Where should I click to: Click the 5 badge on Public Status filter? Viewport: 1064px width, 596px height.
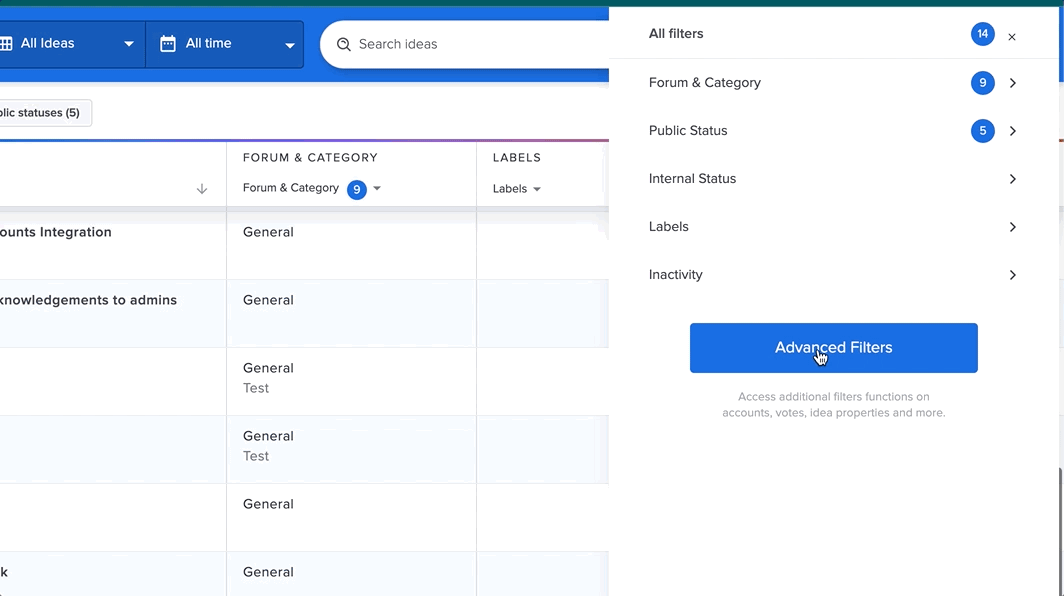click(983, 131)
